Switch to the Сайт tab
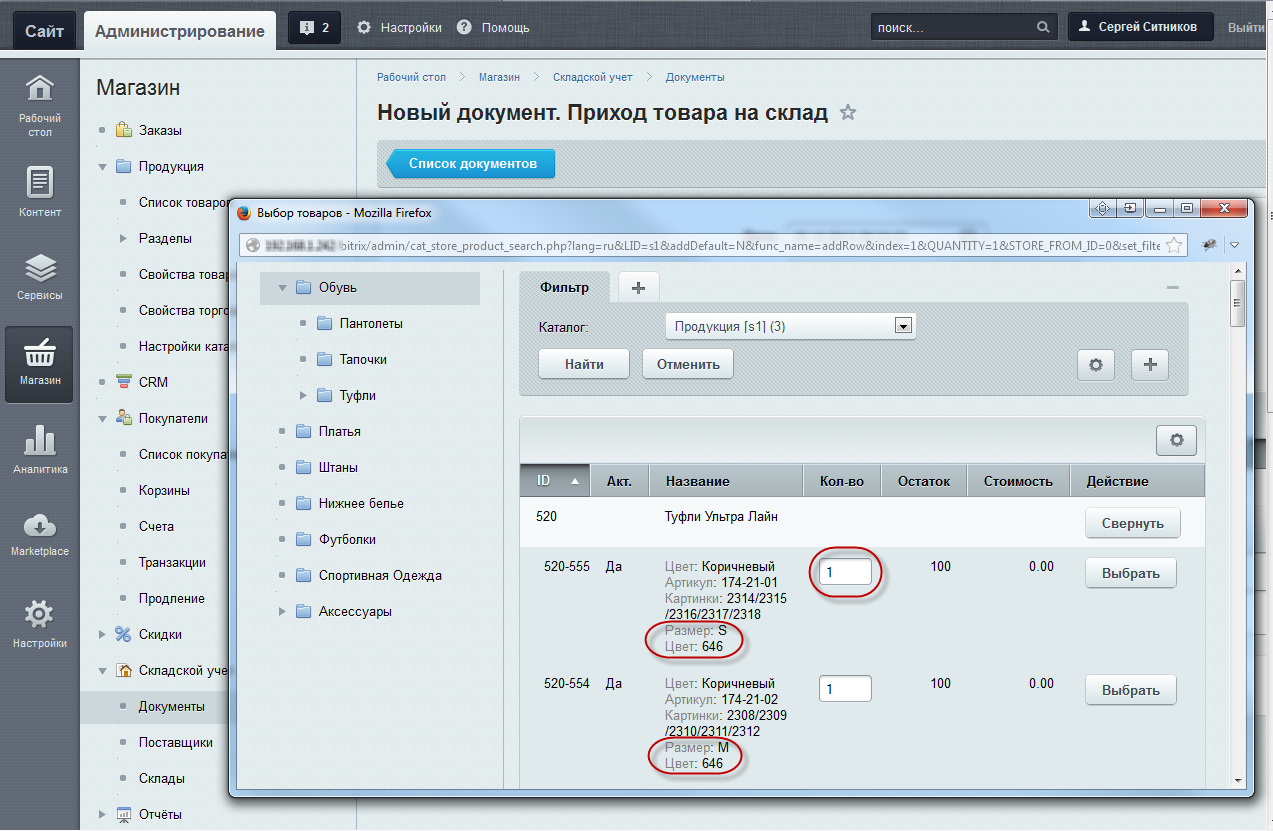The image size is (1273, 831). (45, 31)
